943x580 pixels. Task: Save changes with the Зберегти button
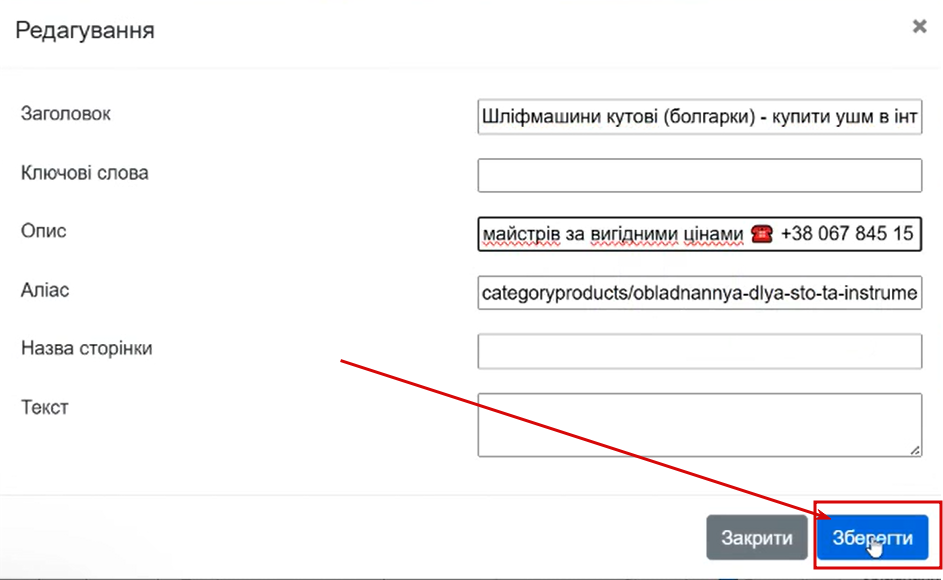[872, 537]
